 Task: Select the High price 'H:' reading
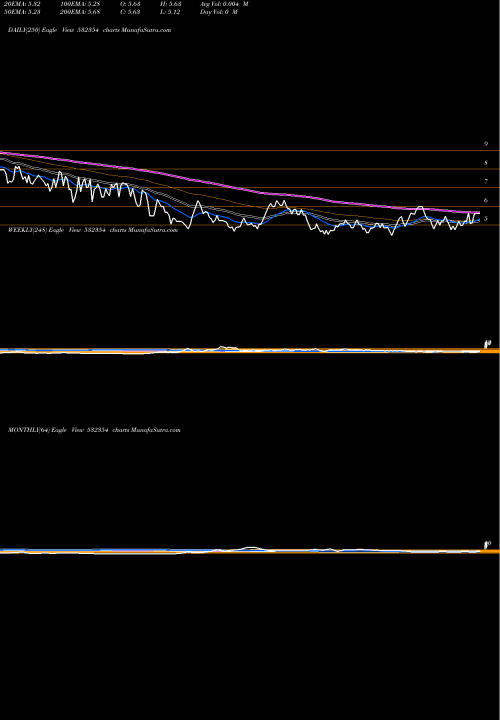click(x=170, y=4)
